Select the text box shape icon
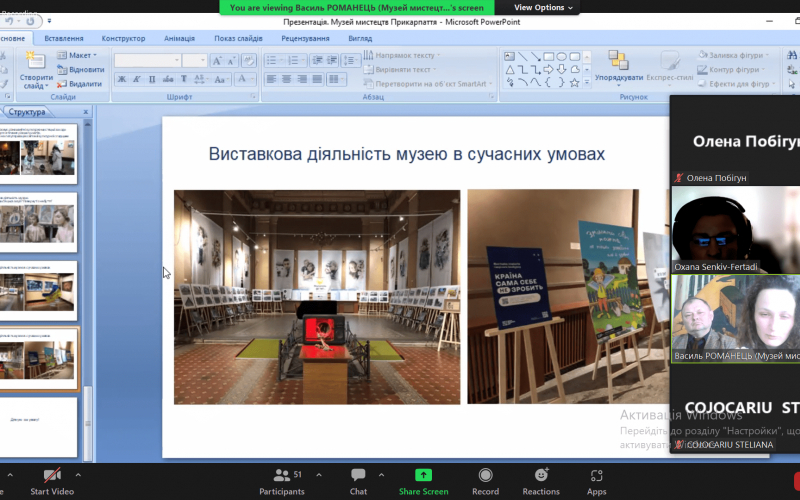This screenshot has height=500, width=800. [509, 56]
